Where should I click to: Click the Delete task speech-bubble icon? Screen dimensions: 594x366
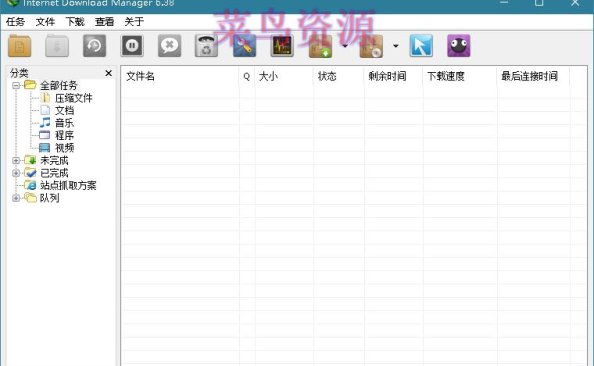pos(169,46)
